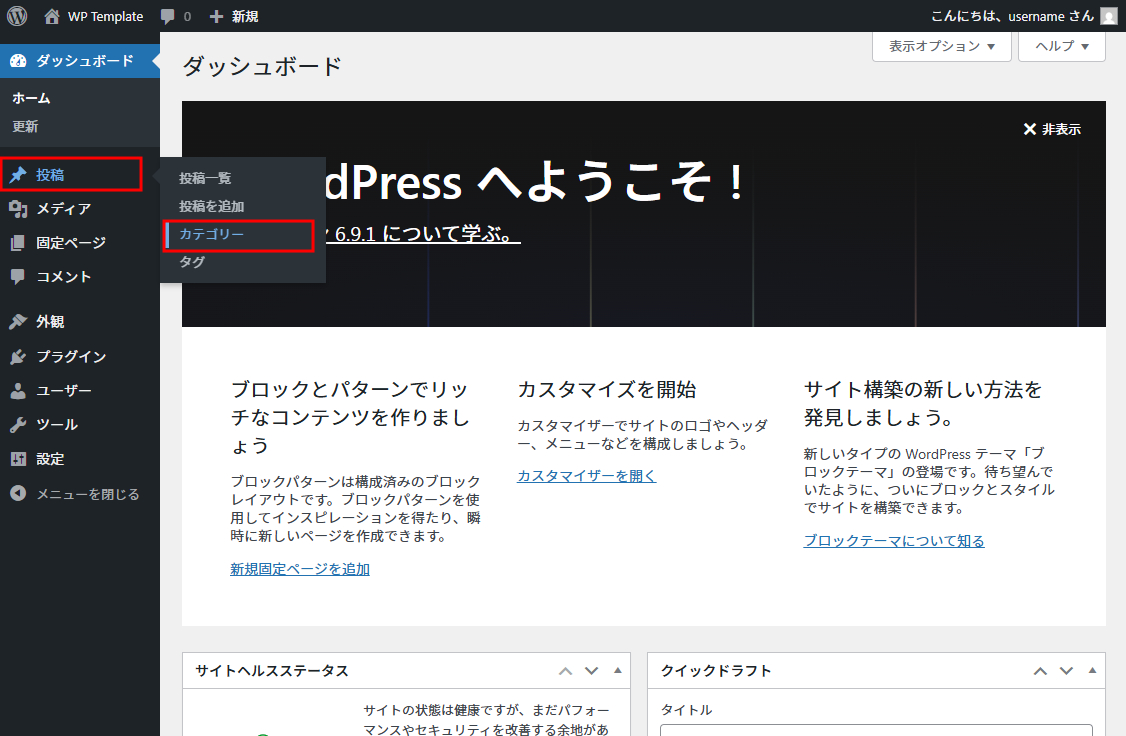Click the WordPress logo in admin bar
The width and height of the screenshot is (1126, 736).
click(17, 16)
